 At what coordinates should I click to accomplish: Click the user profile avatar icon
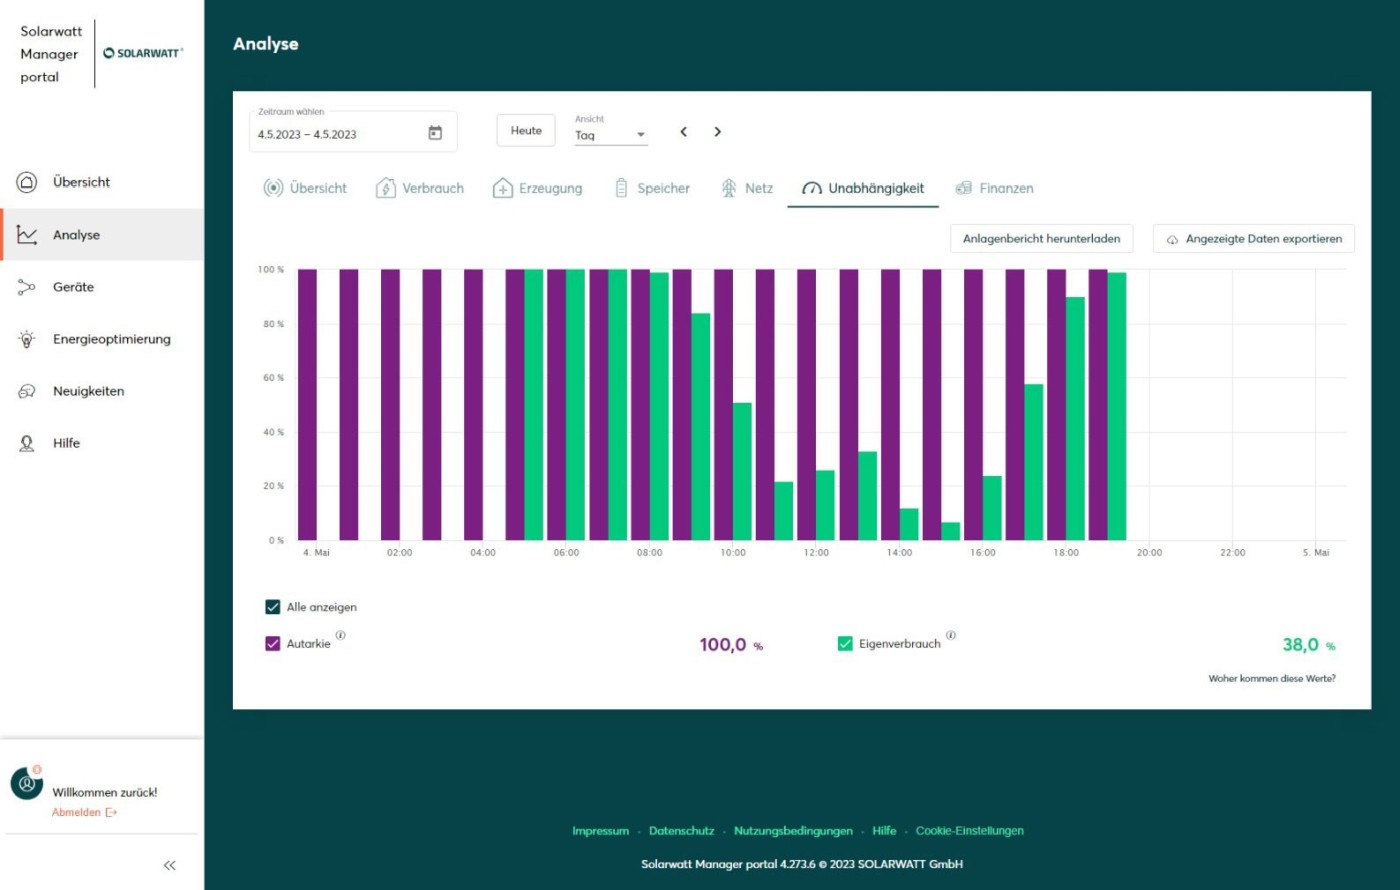[27, 783]
